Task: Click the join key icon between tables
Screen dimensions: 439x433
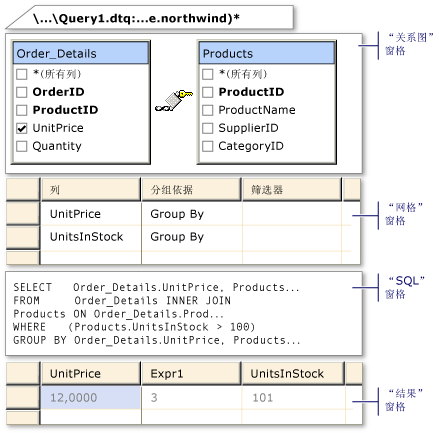Action: pyautogui.click(x=174, y=101)
